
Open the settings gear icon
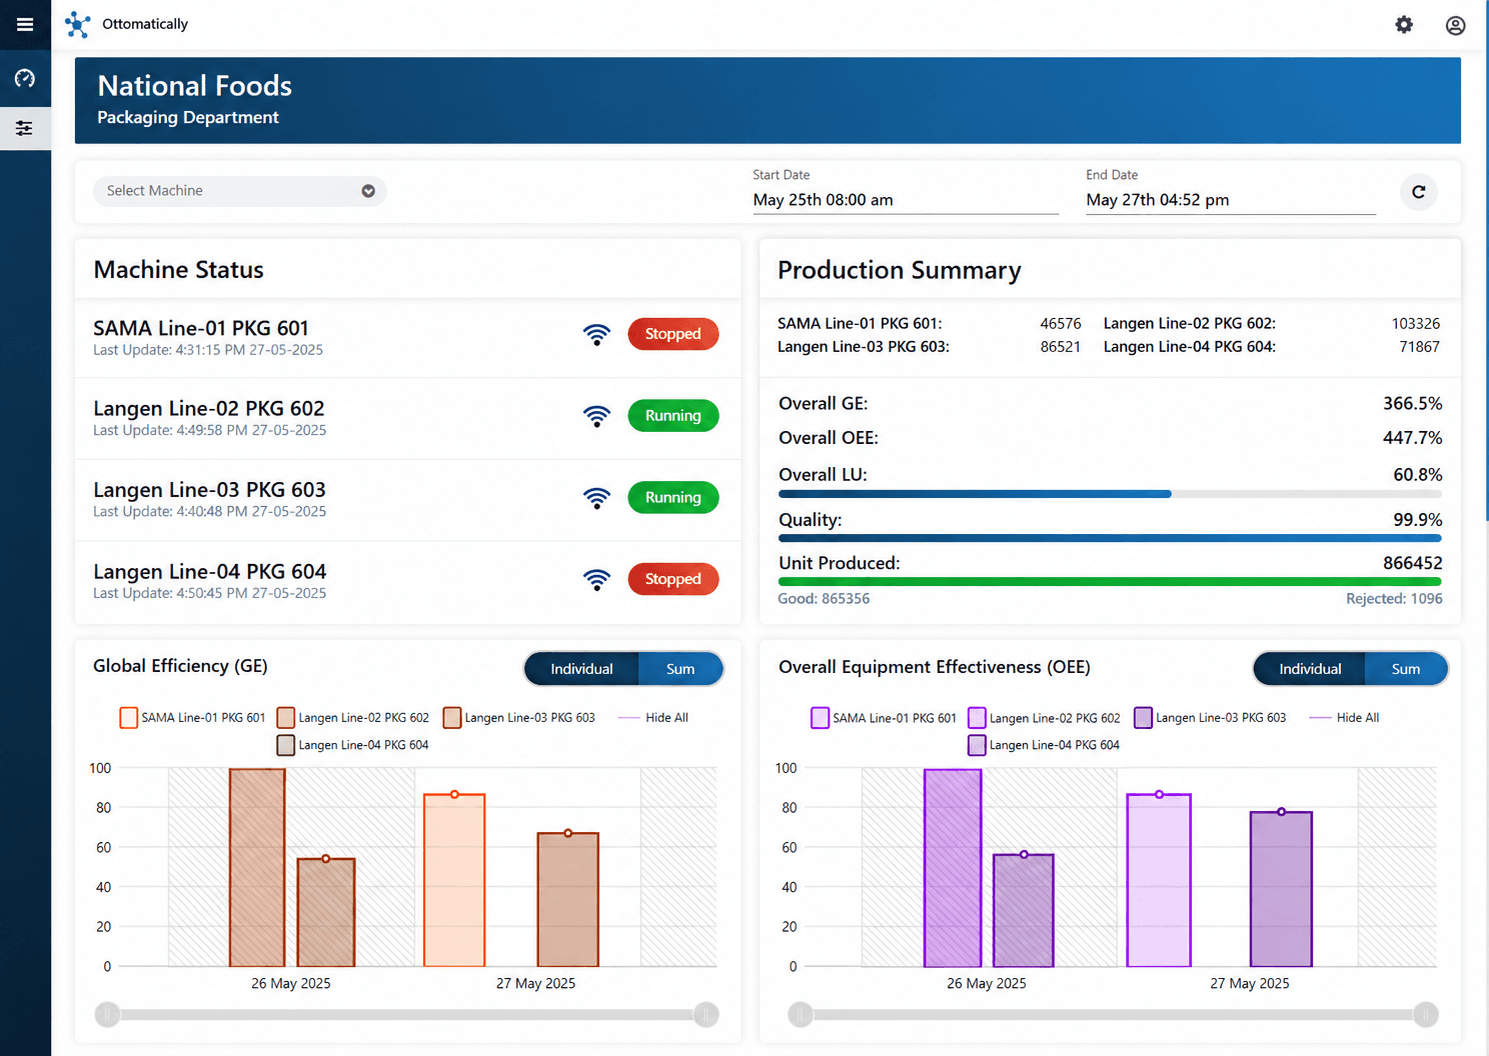pos(1404,24)
